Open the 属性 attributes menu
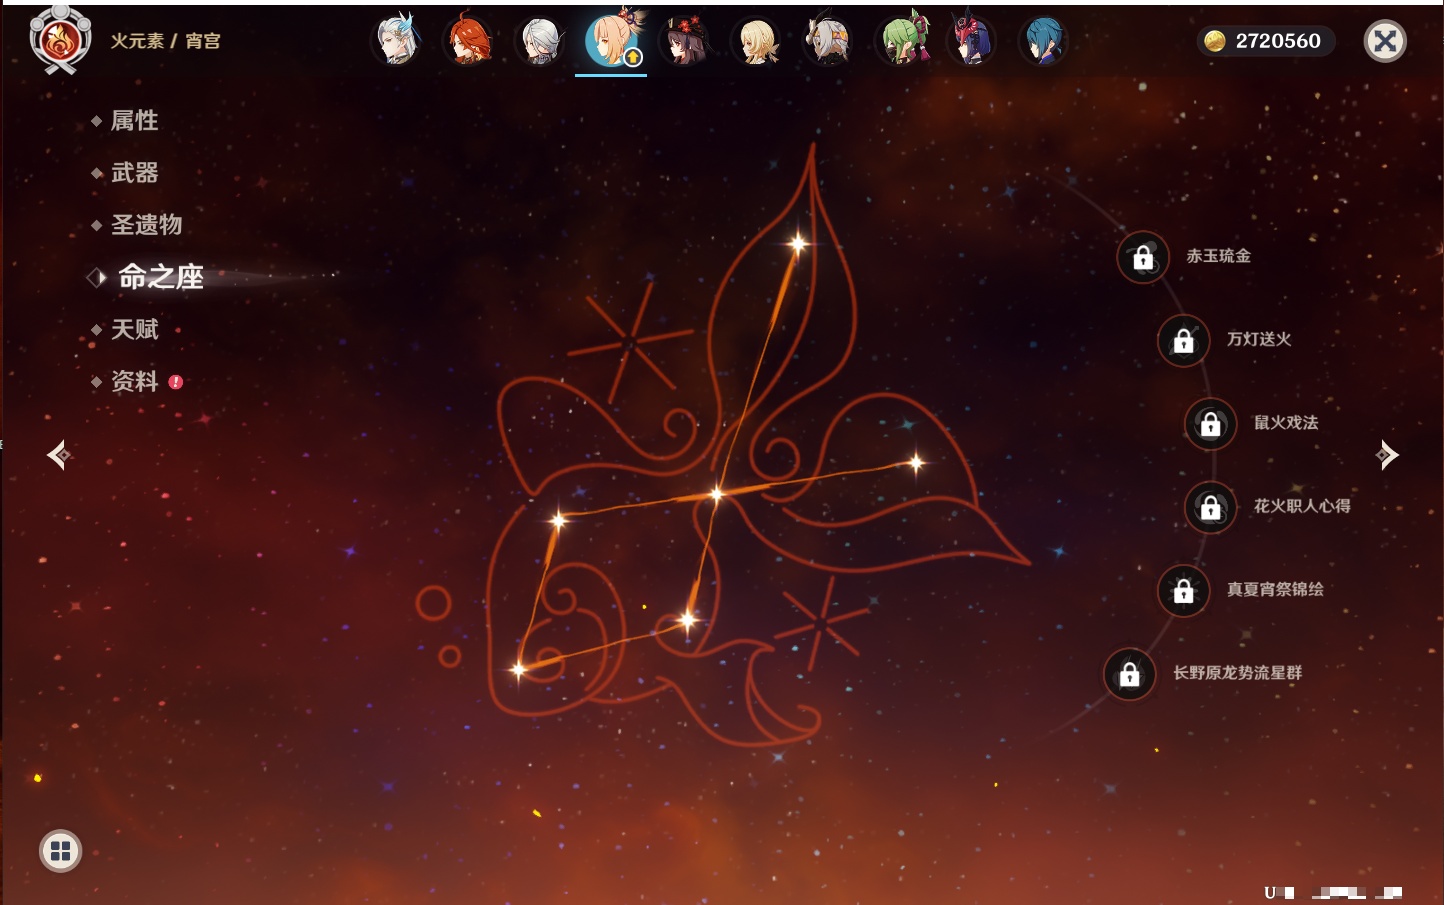1444x905 pixels. click(134, 121)
